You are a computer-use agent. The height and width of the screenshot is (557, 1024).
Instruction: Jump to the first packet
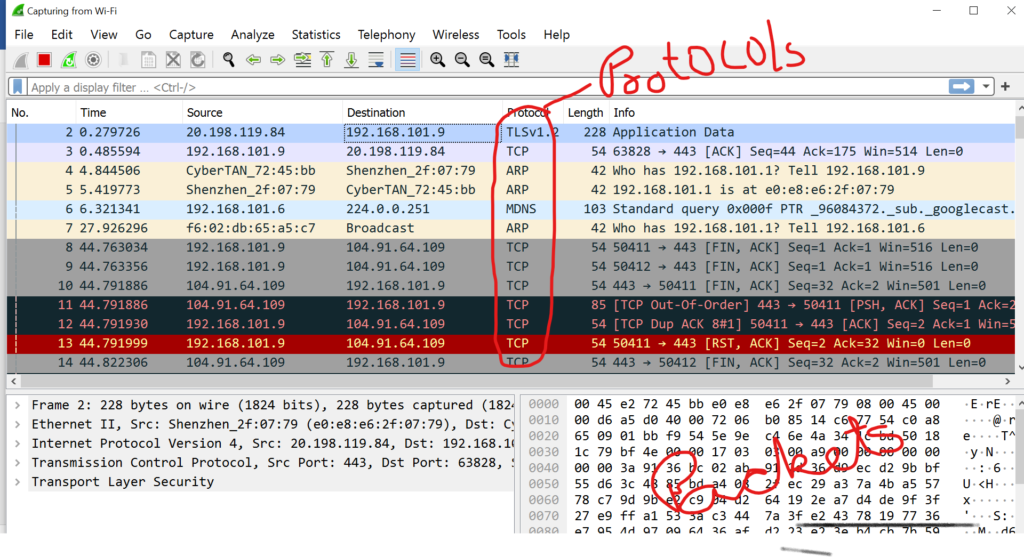(x=327, y=60)
